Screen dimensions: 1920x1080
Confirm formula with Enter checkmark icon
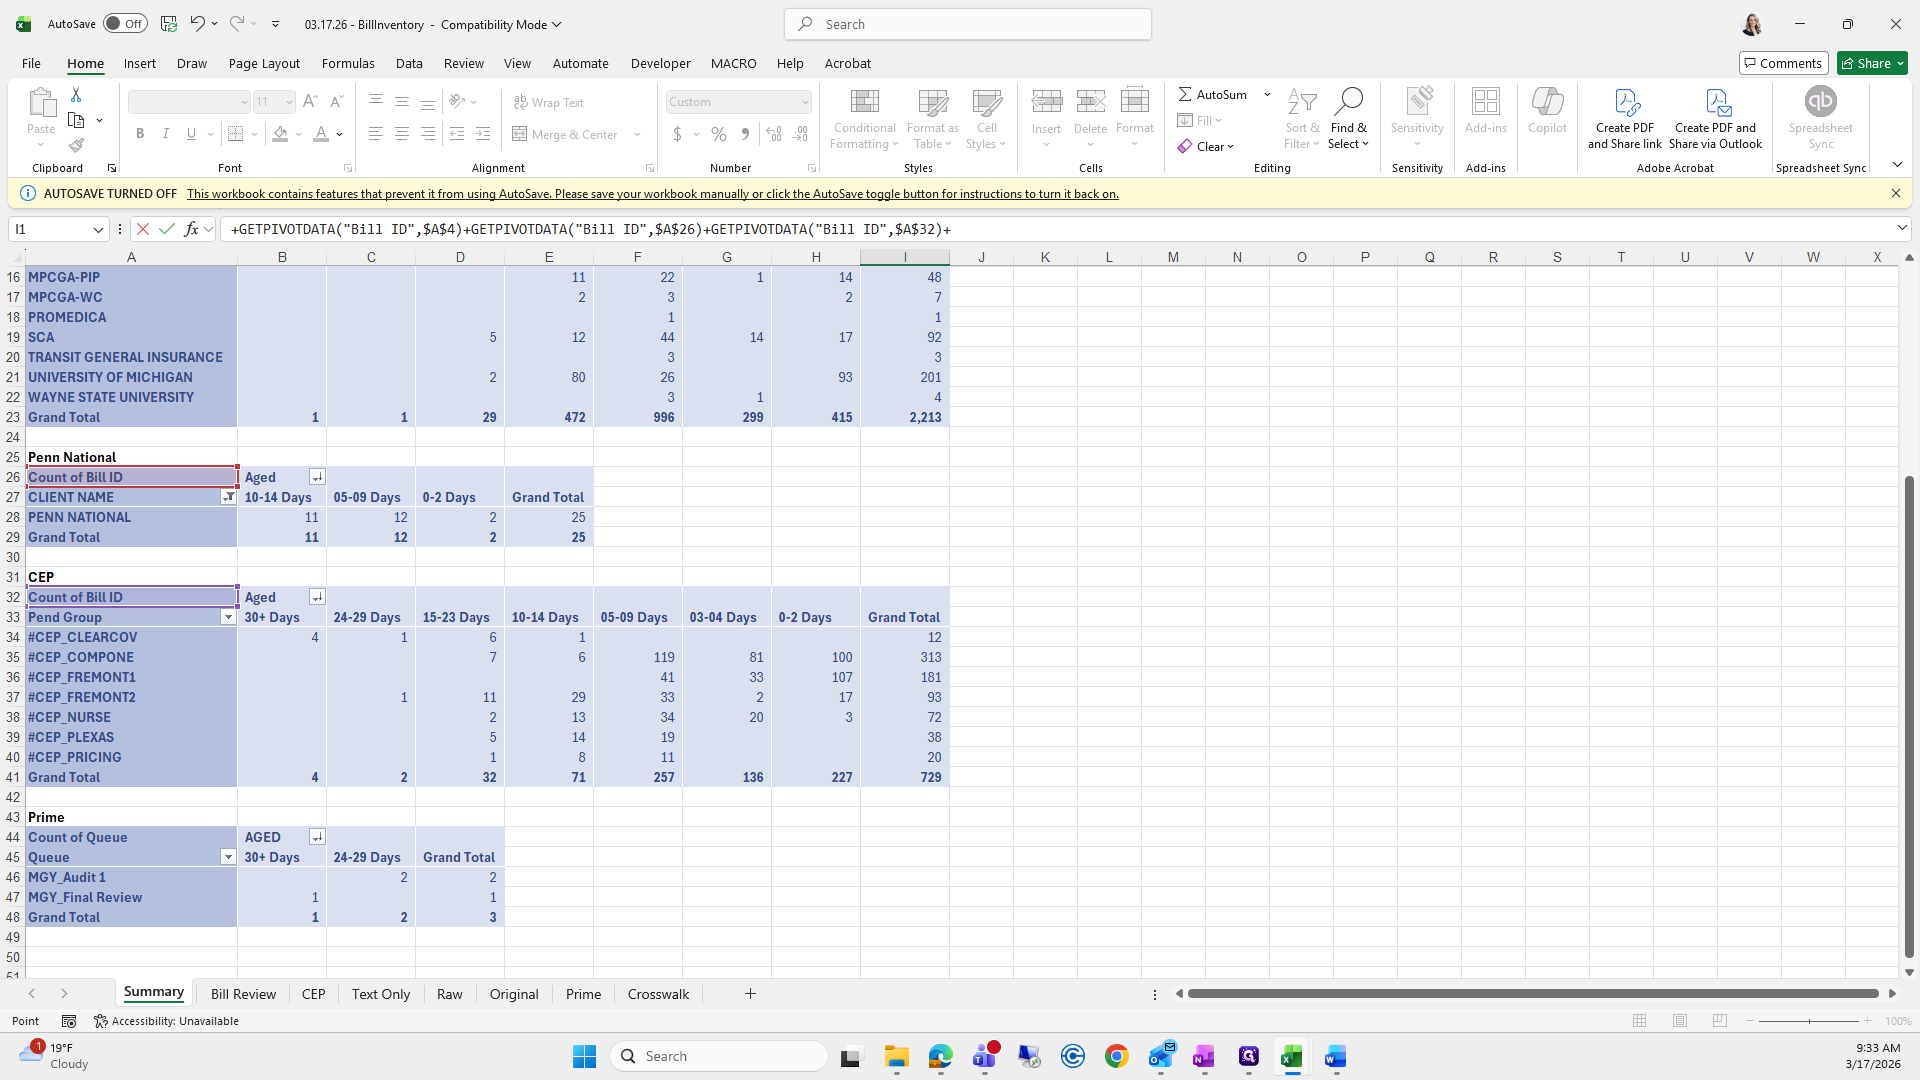click(167, 229)
